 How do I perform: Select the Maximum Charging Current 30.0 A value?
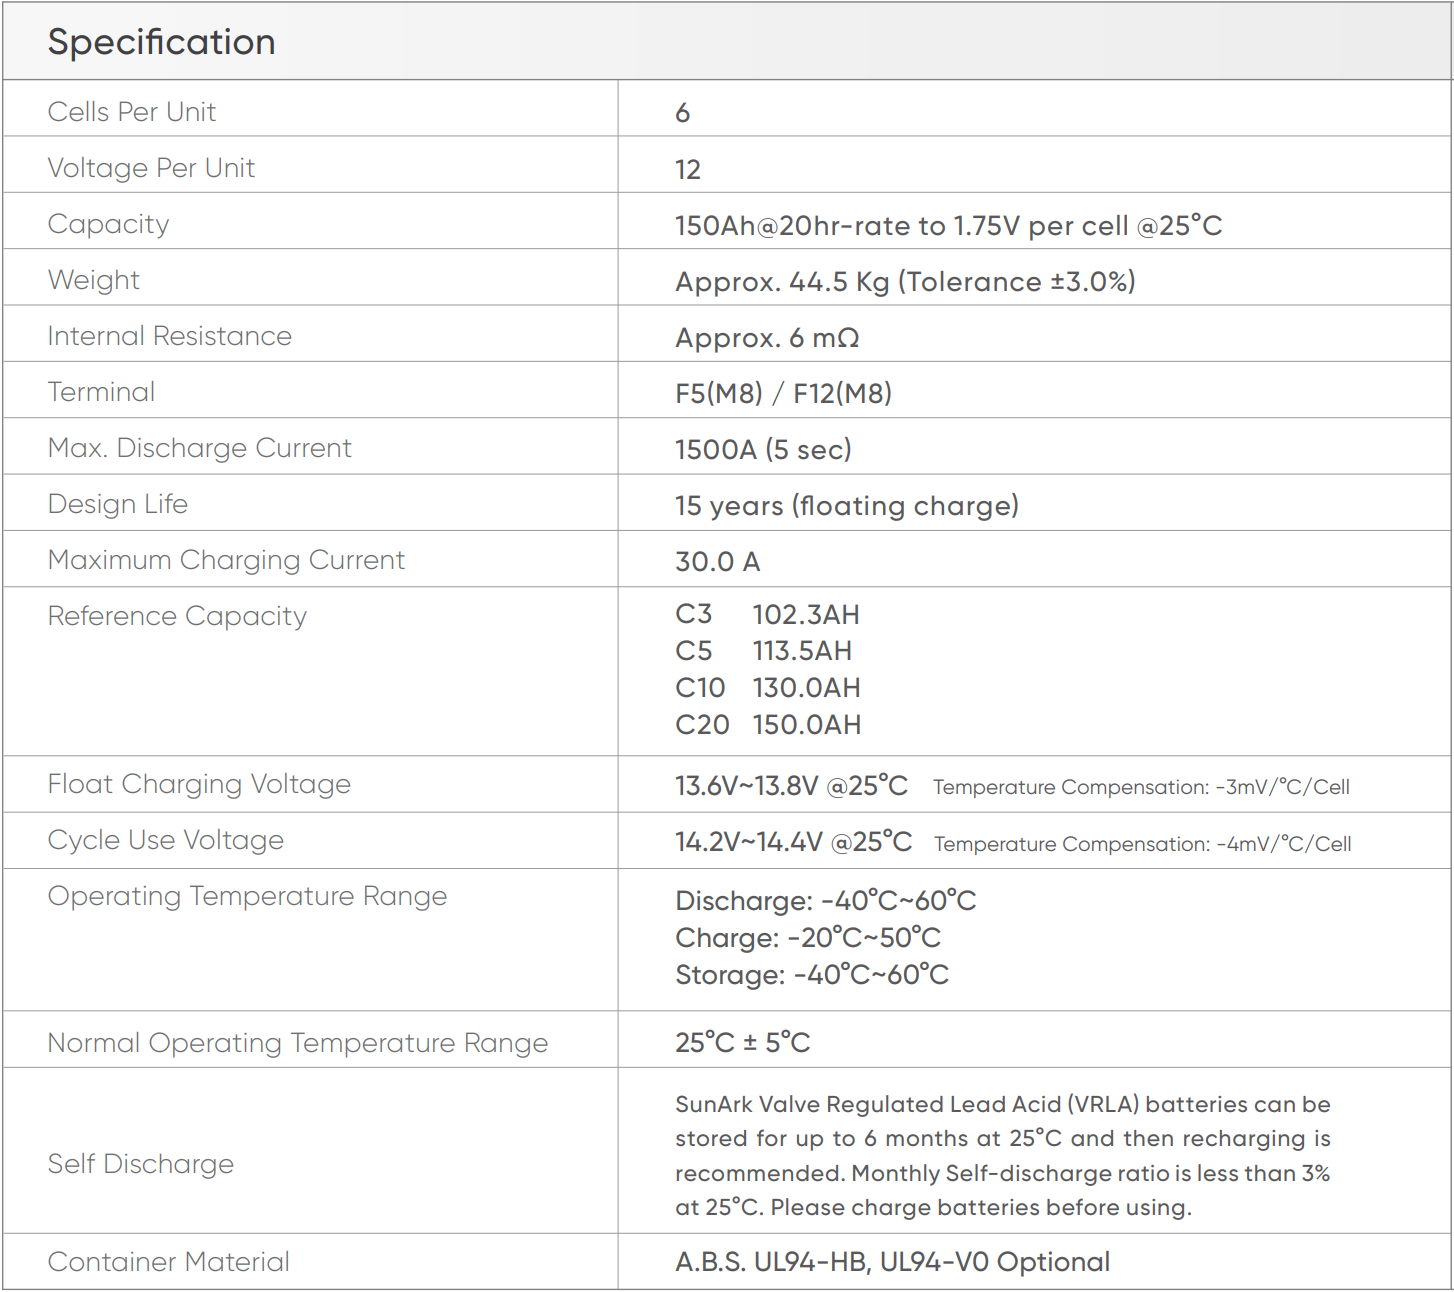tap(718, 562)
